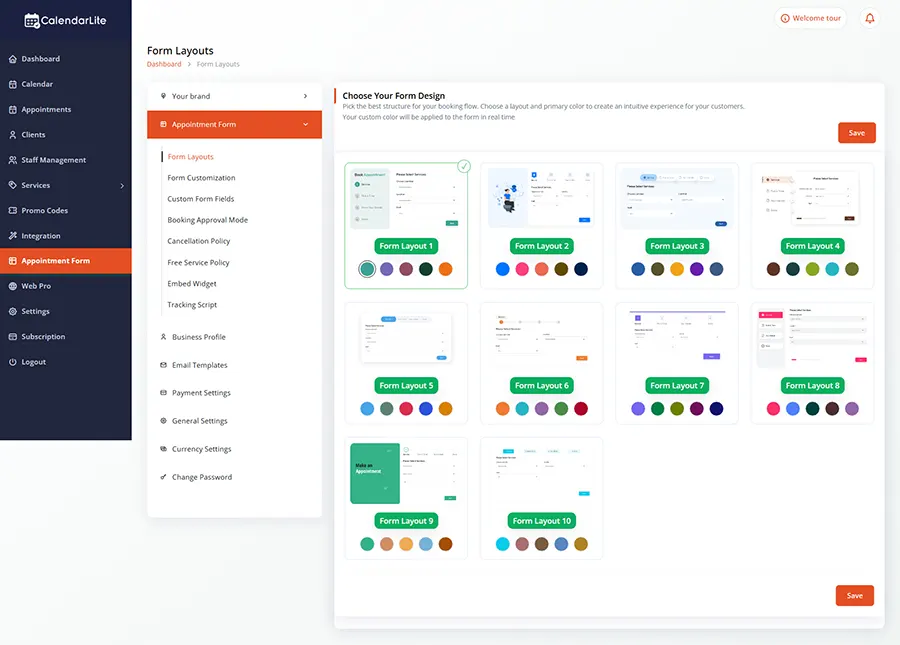900x645 pixels.
Task: Open Appointment Form in main sidebar
Action: pos(65,261)
